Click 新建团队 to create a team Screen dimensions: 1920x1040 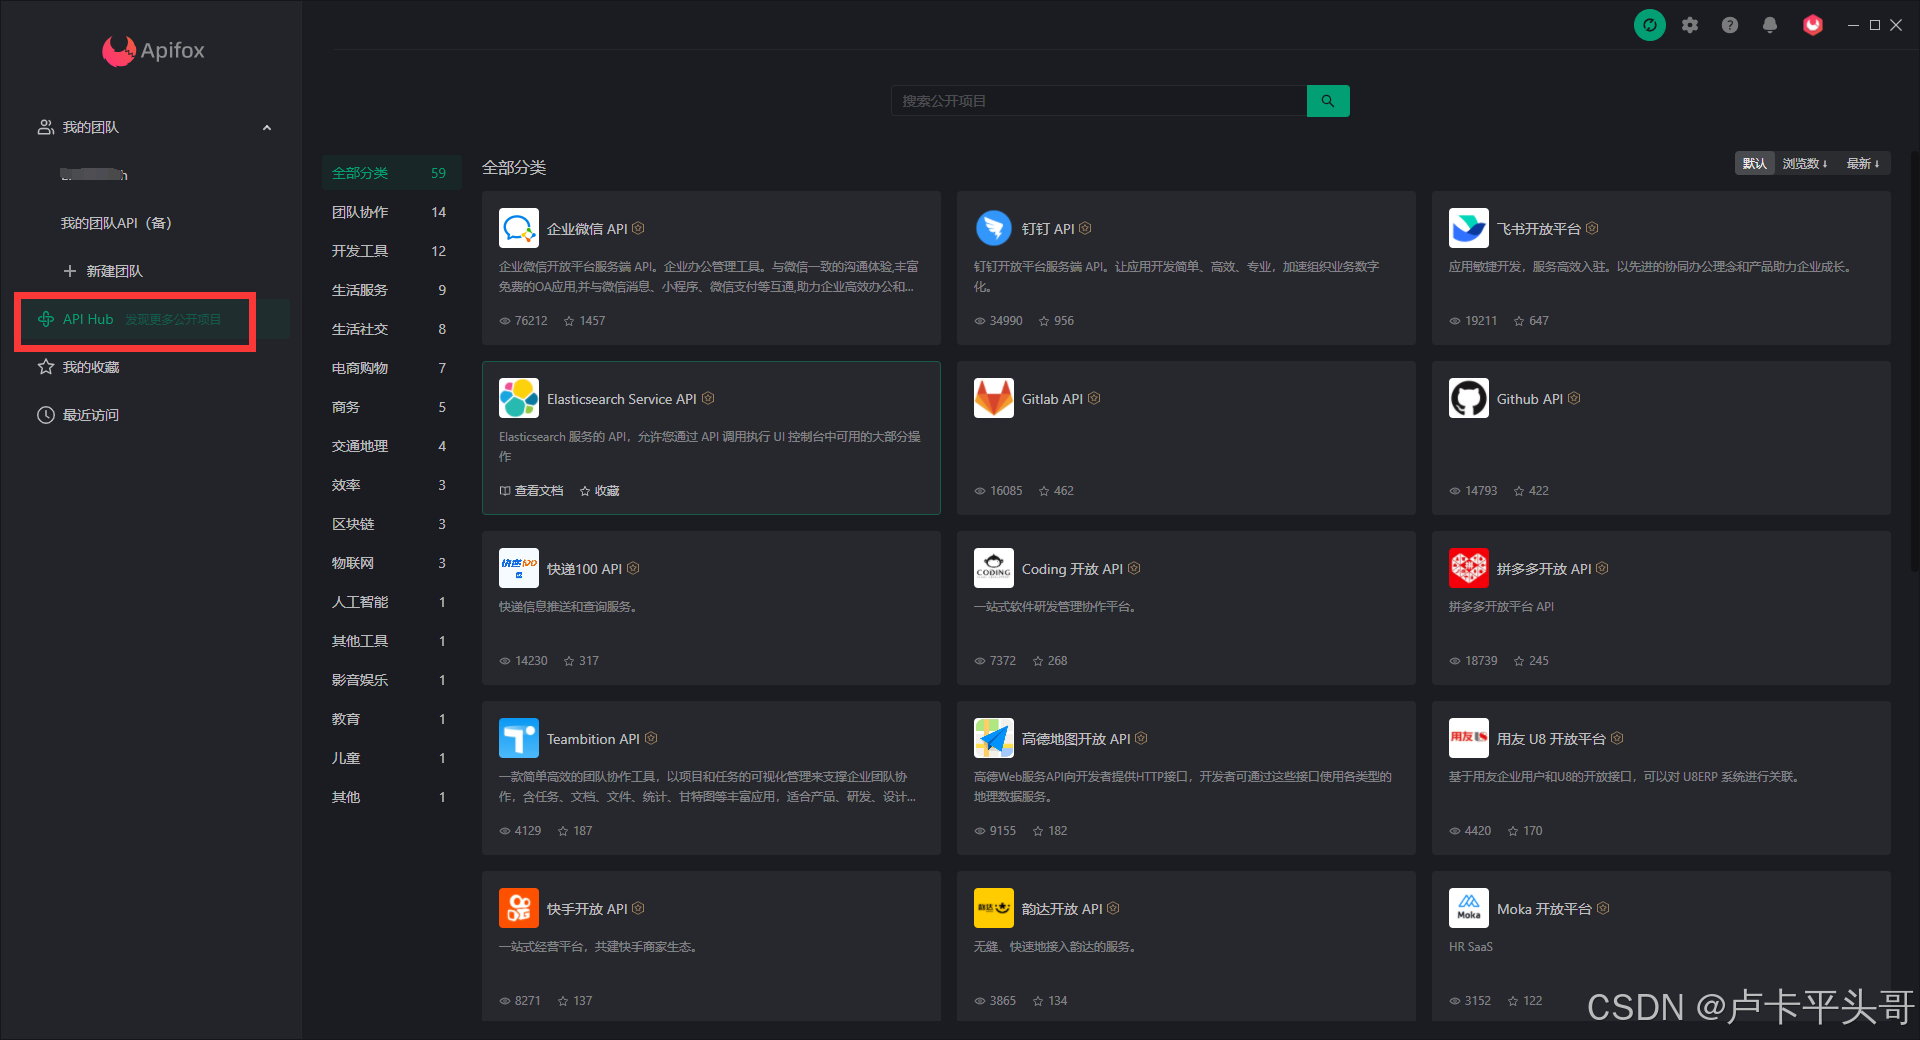(104, 271)
